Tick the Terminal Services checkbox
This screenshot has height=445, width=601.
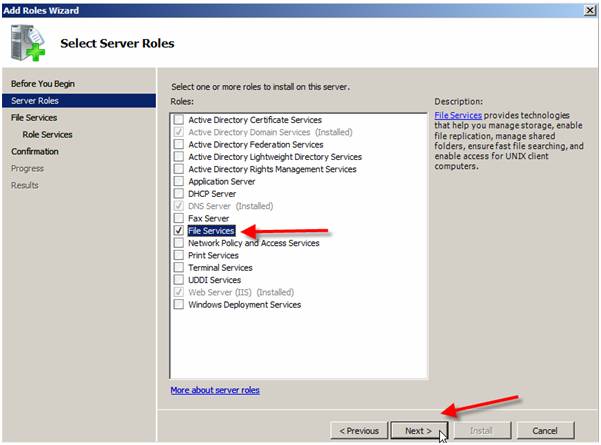[x=179, y=267]
